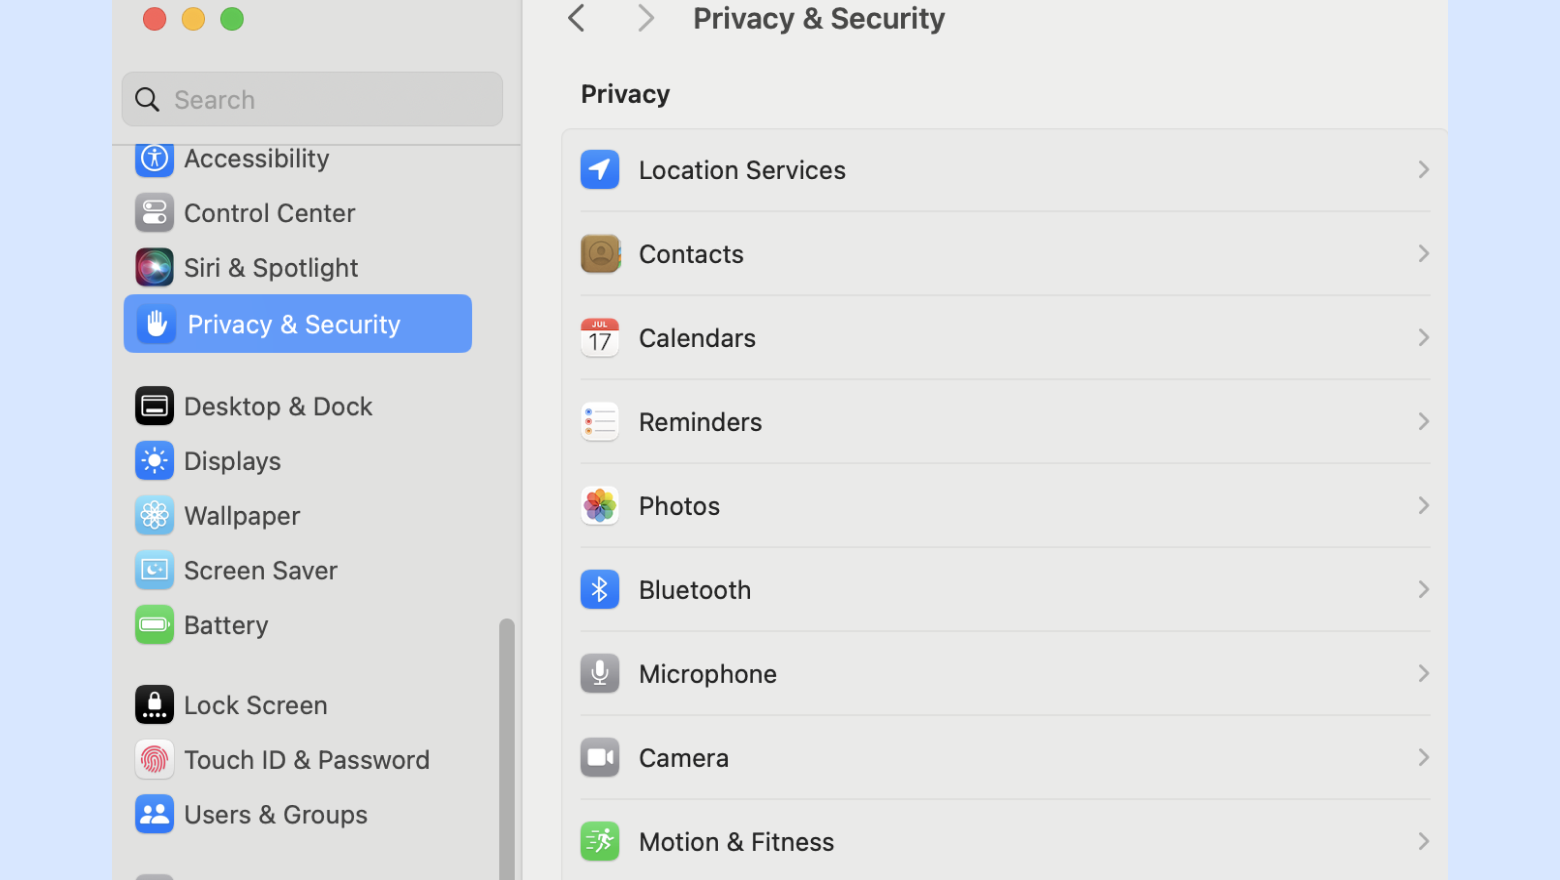Image resolution: width=1560 pixels, height=880 pixels.
Task: Go back with the back arrow
Action: tap(576, 18)
